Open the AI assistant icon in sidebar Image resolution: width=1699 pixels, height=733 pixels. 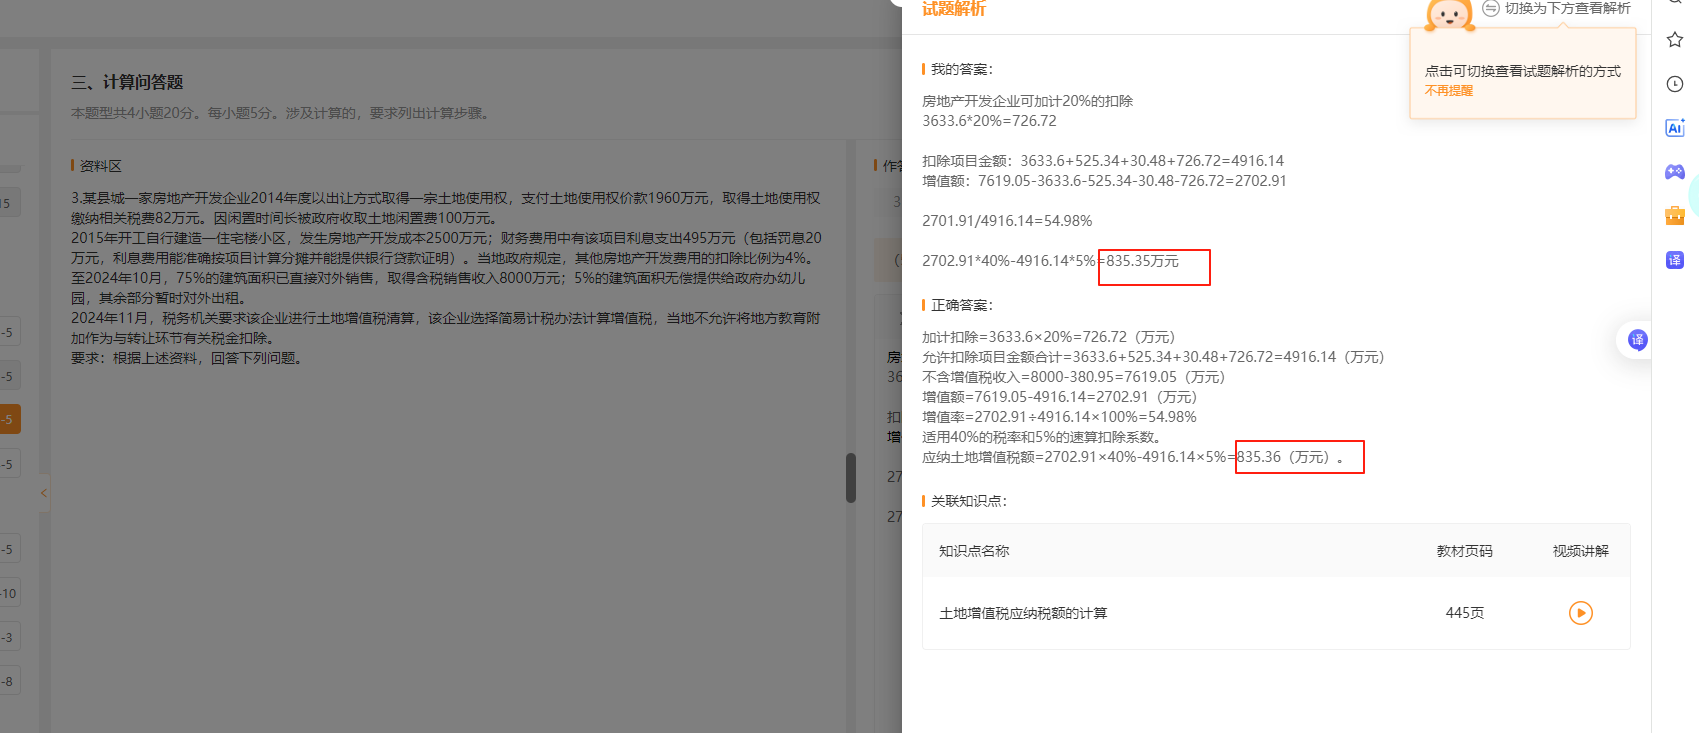point(1675,128)
